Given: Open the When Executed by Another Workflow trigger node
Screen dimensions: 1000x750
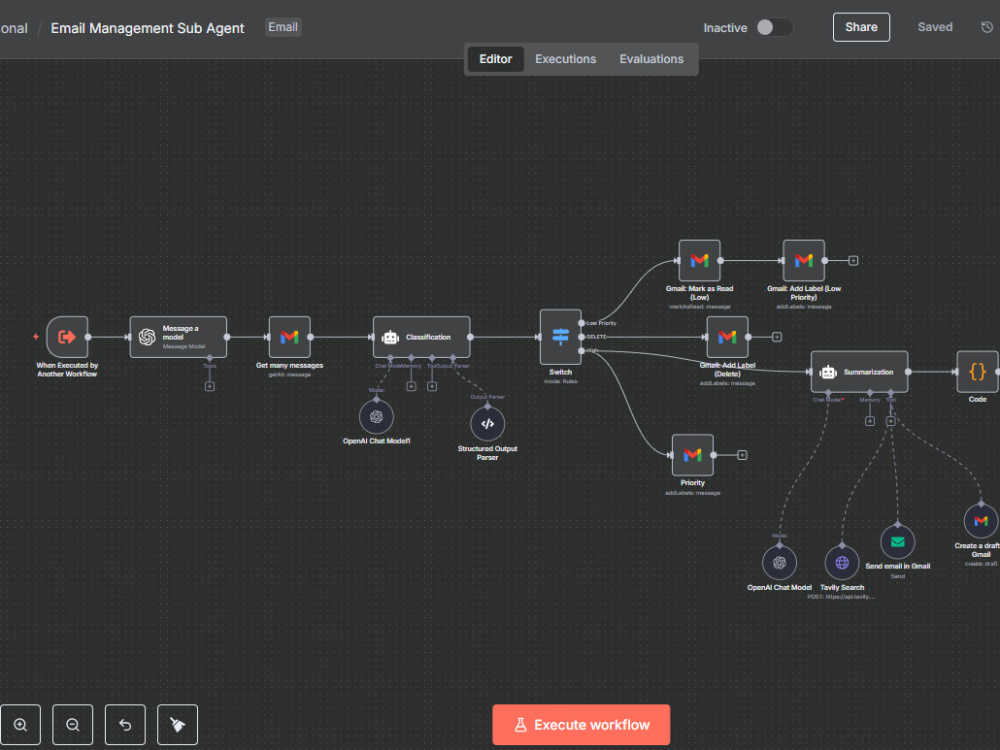Looking at the screenshot, I should coord(67,337).
